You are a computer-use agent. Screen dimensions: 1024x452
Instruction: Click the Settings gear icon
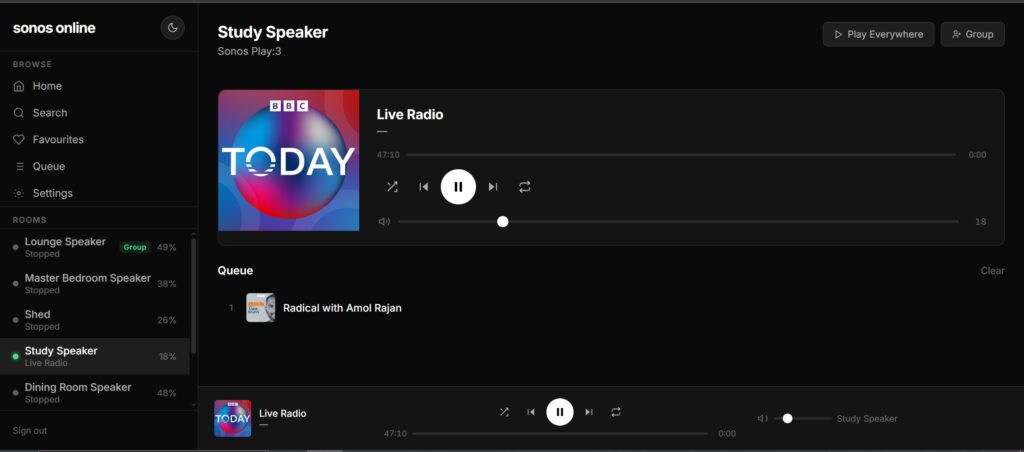(x=19, y=193)
